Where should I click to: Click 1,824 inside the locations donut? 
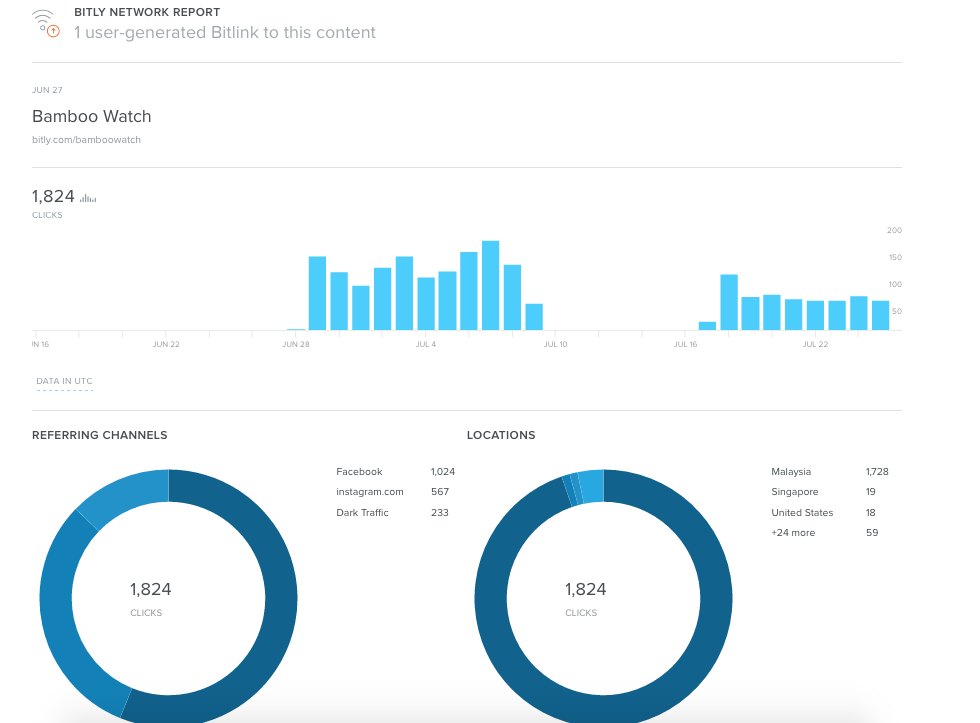pyautogui.click(x=586, y=589)
